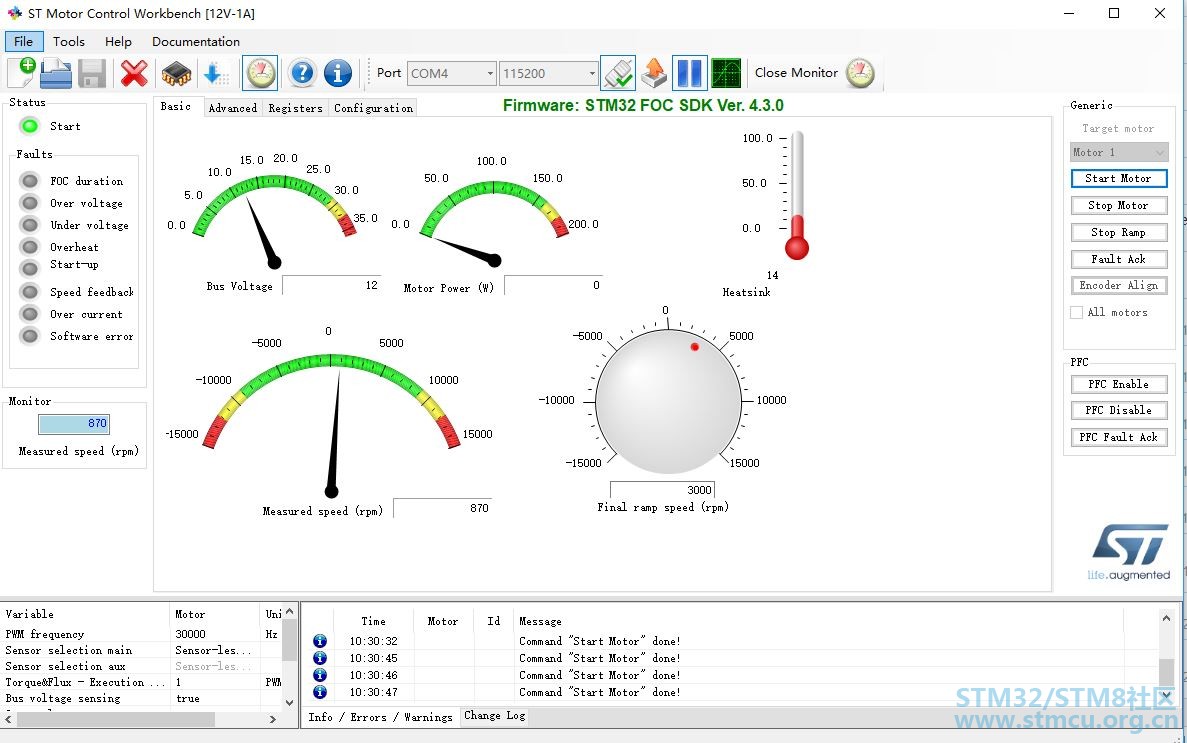Image resolution: width=1187 pixels, height=743 pixels.
Task: Click the Close Monitor label
Action: (x=796, y=73)
